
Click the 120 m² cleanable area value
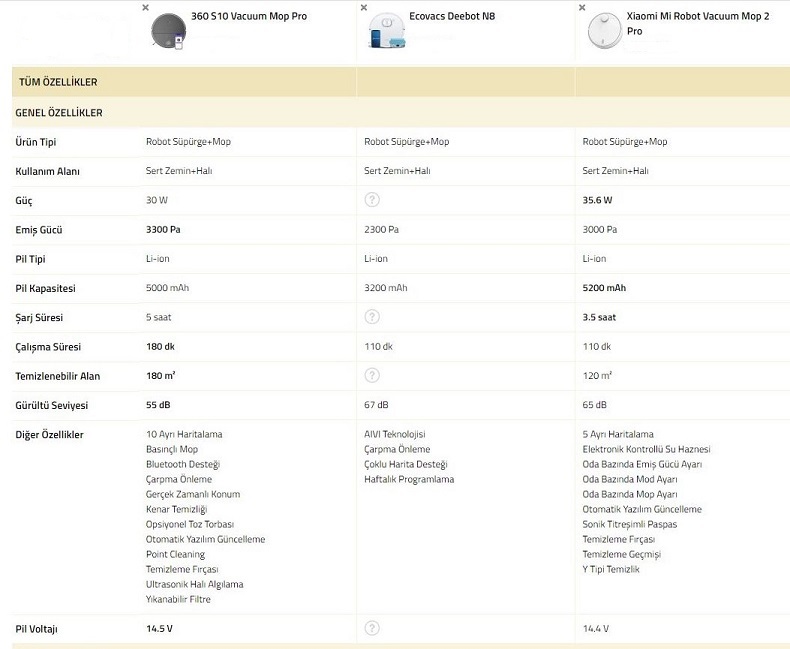click(x=597, y=375)
